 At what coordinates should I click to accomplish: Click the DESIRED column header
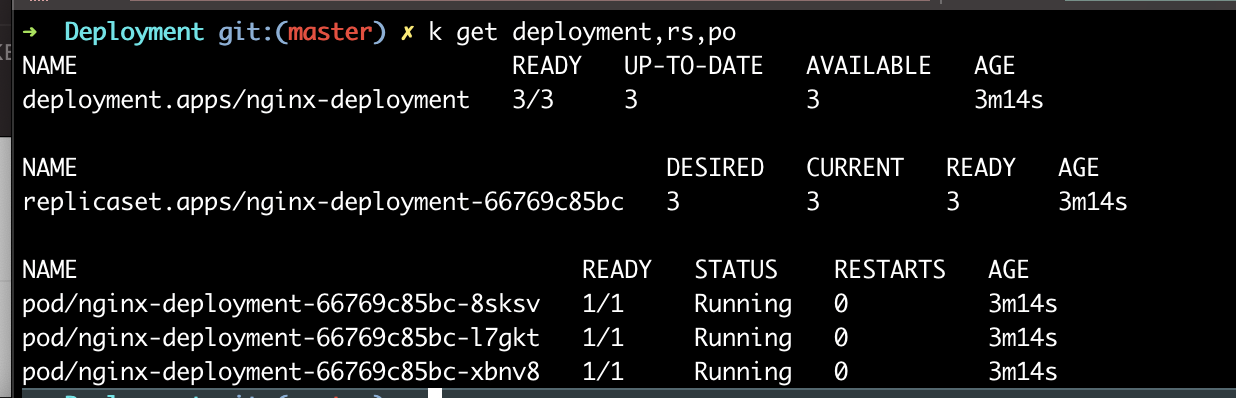click(x=715, y=167)
